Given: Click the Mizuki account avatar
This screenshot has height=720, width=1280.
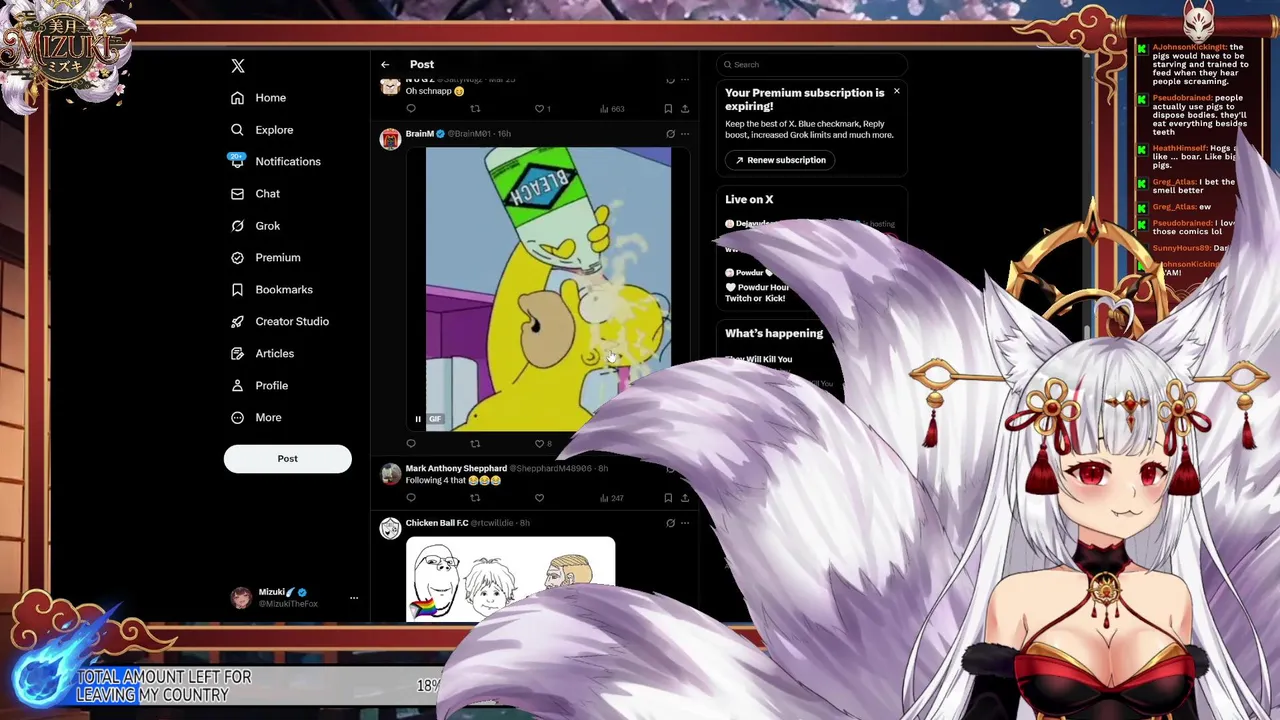Looking at the screenshot, I should tap(241, 598).
